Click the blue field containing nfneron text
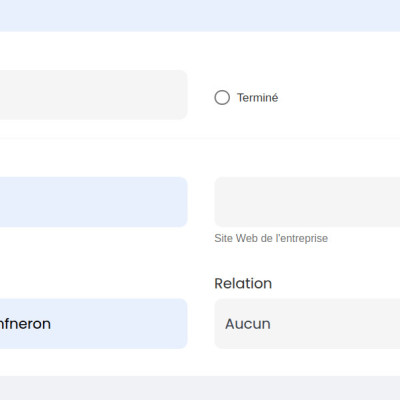The width and height of the screenshot is (400, 400). (x=94, y=324)
